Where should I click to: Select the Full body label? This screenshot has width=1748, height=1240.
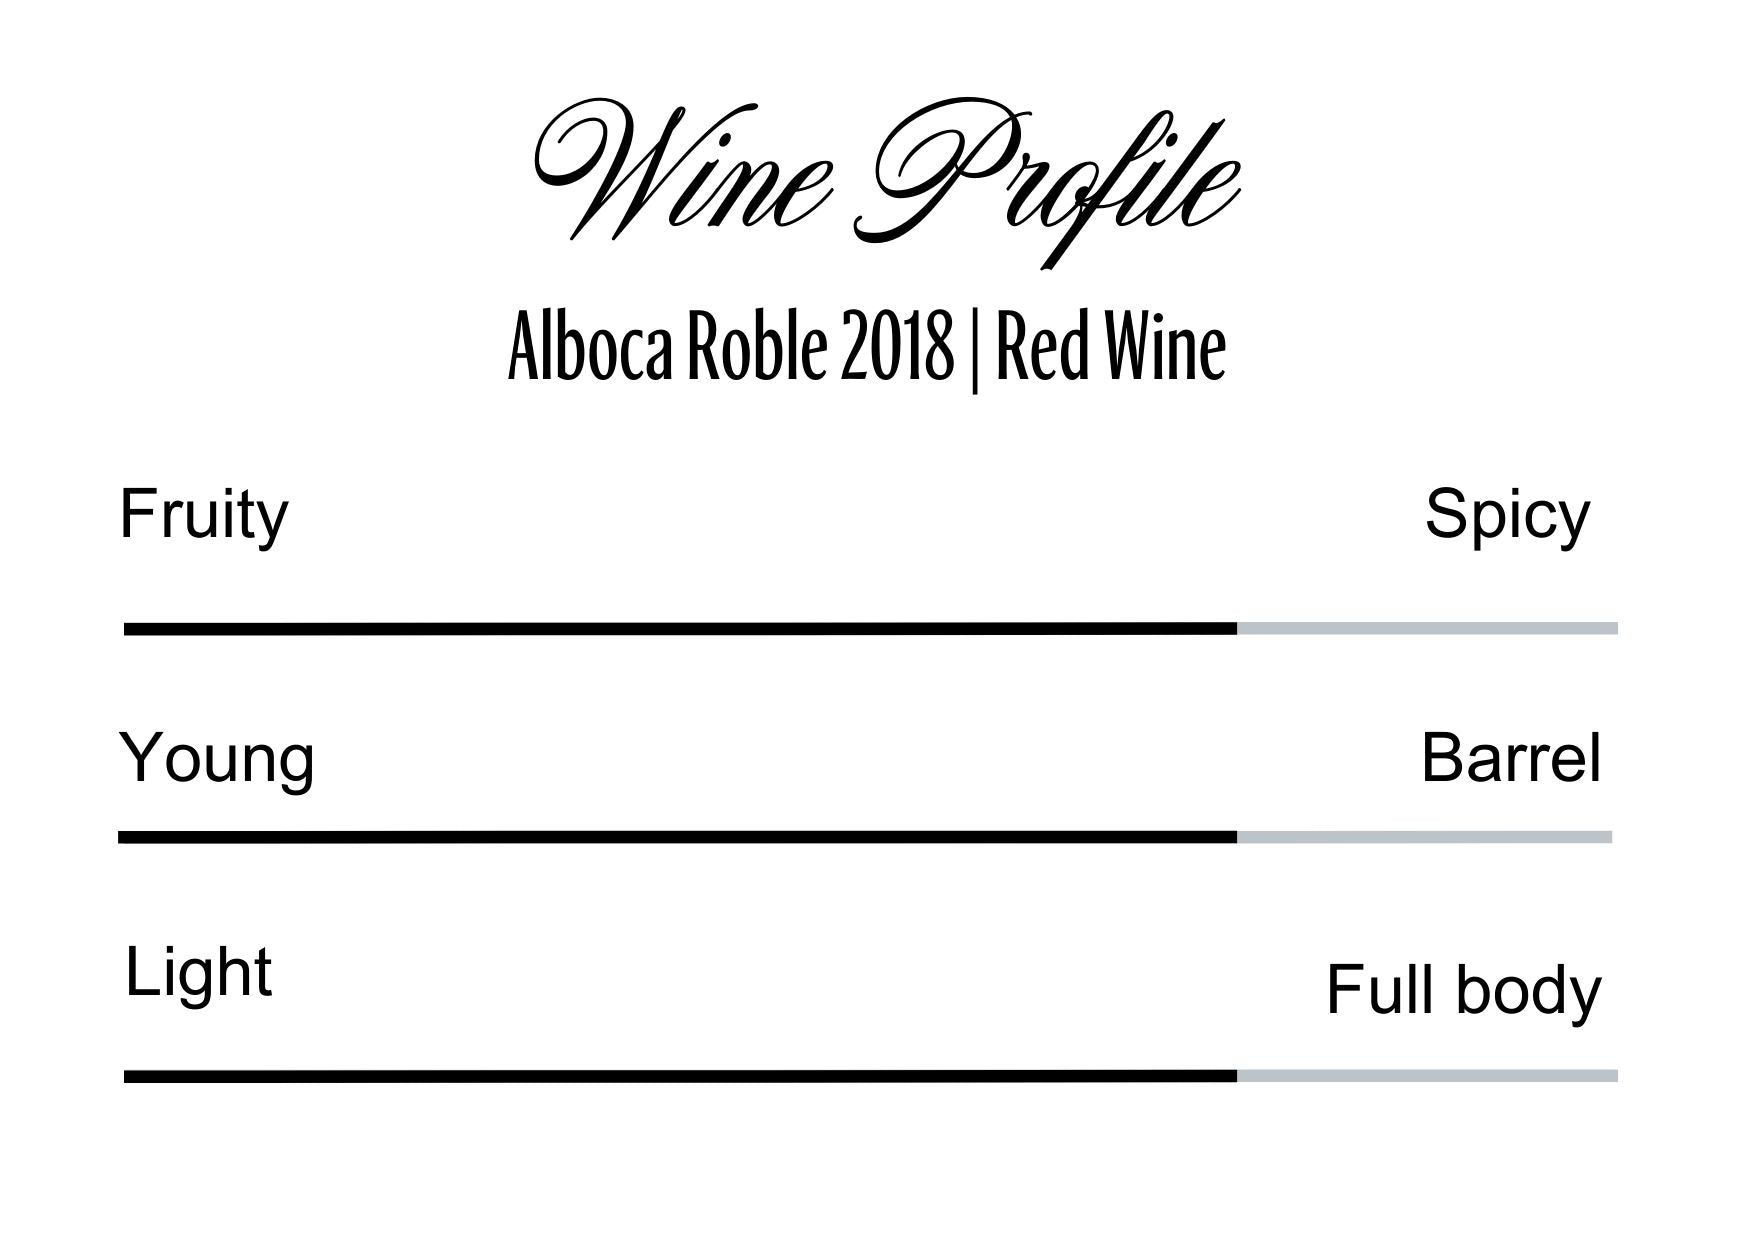click(x=1463, y=991)
